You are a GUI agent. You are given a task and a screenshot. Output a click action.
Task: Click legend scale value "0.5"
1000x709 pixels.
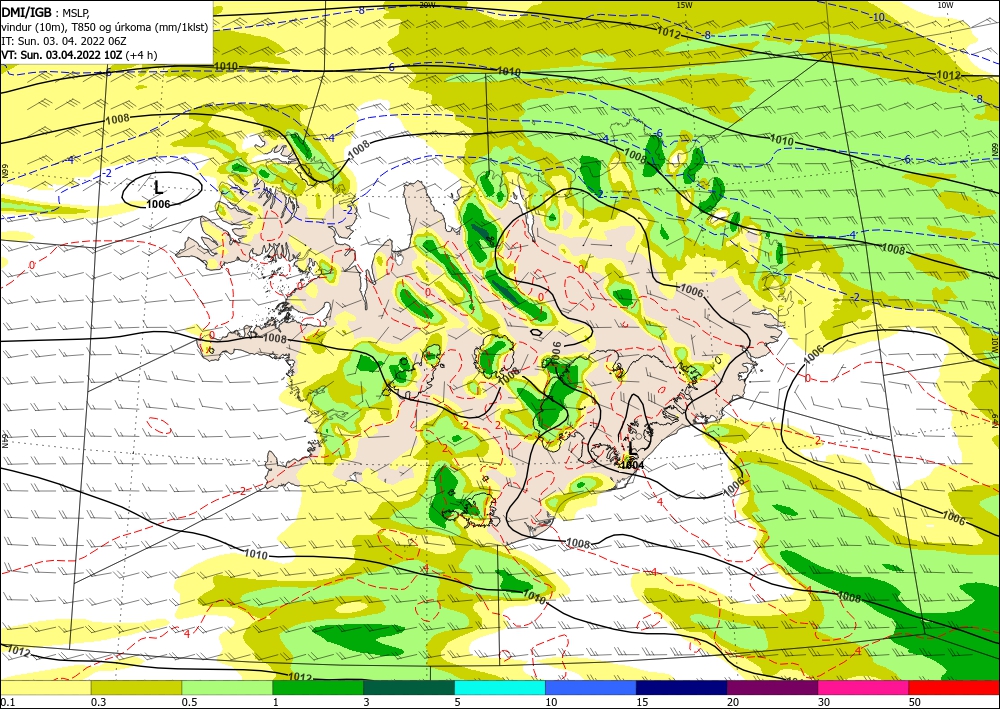(x=189, y=702)
